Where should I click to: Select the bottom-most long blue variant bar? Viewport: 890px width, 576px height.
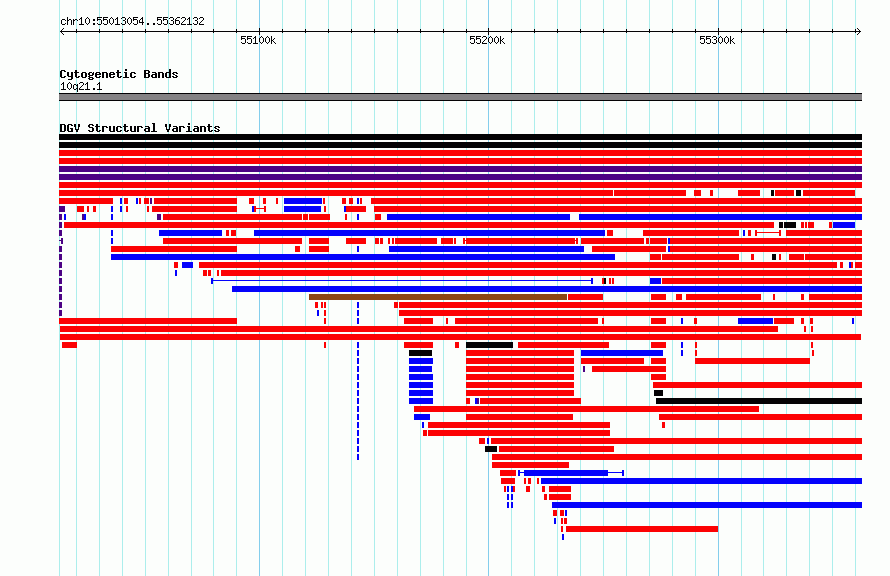click(x=707, y=505)
